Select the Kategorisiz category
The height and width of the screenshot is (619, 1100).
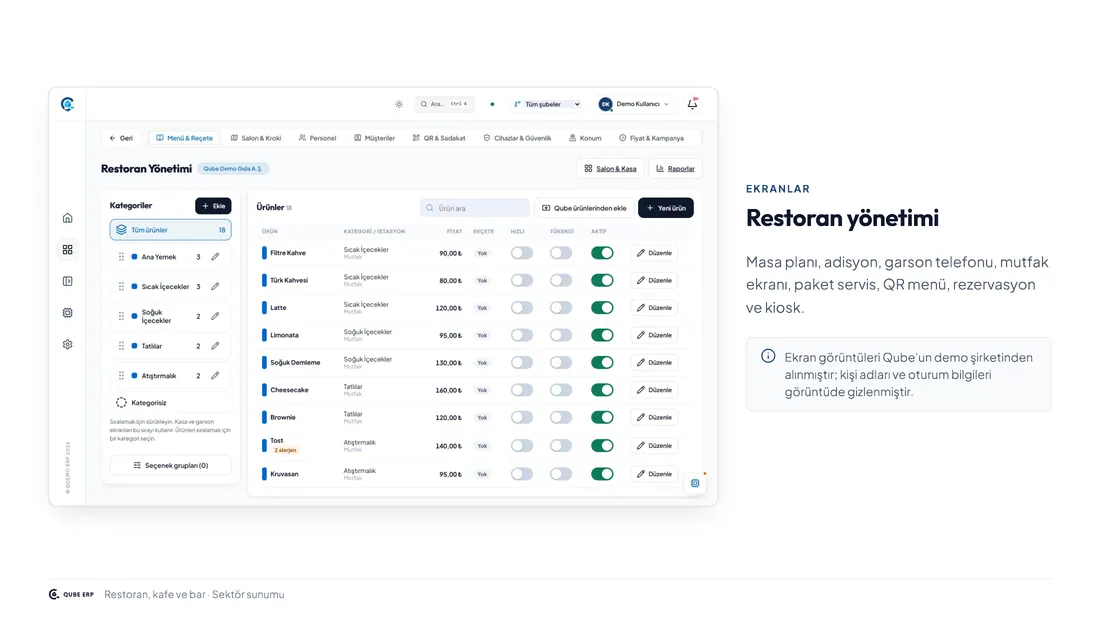(170, 403)
